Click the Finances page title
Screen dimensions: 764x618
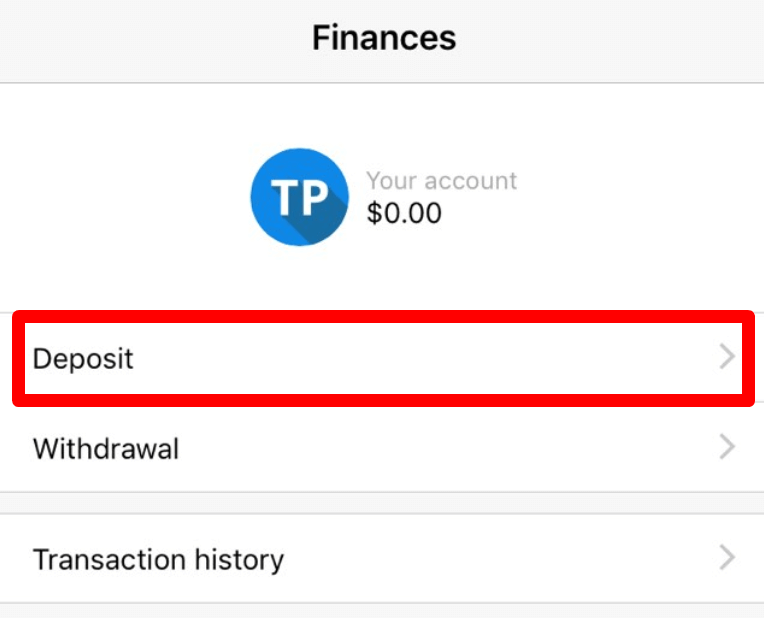pyautogui.click(x=383, y=38)
